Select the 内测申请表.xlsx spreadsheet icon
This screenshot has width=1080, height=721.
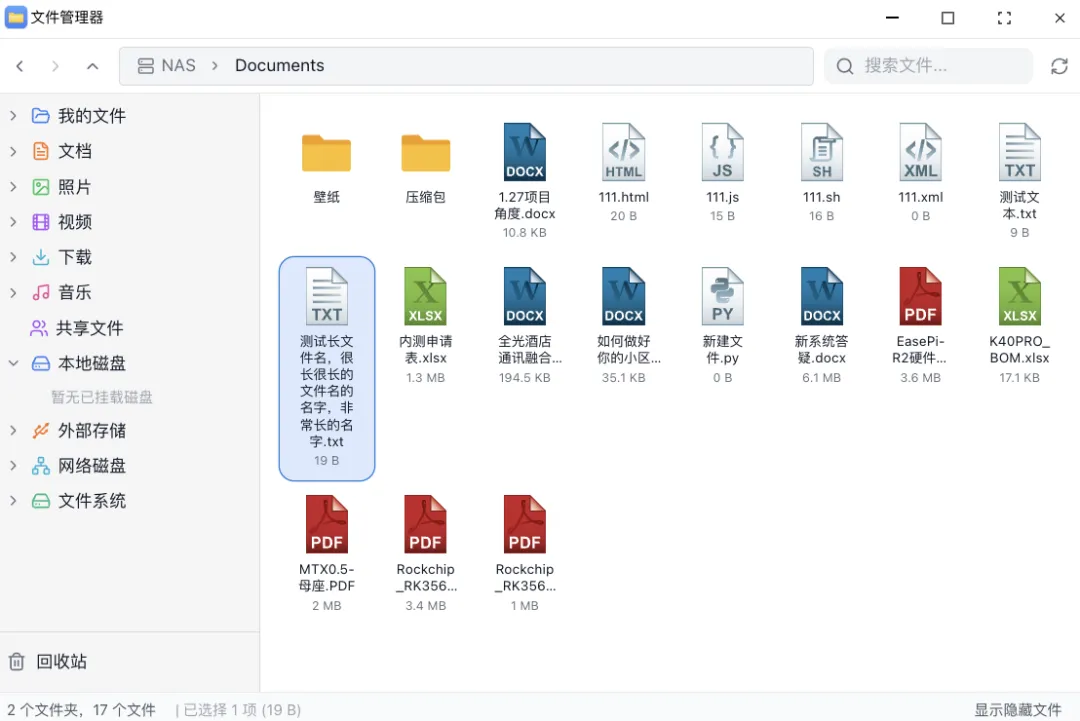coord(425,297)
